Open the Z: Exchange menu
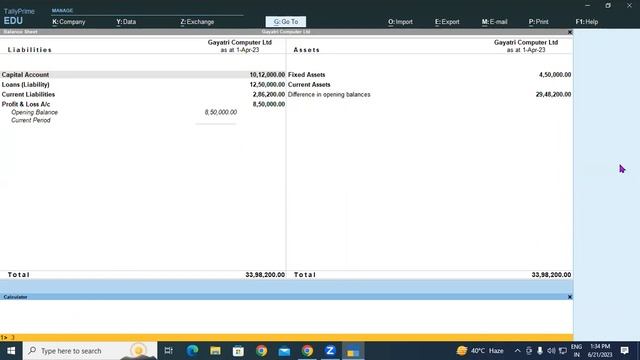640x360 pixels. [x=197, y=22]
